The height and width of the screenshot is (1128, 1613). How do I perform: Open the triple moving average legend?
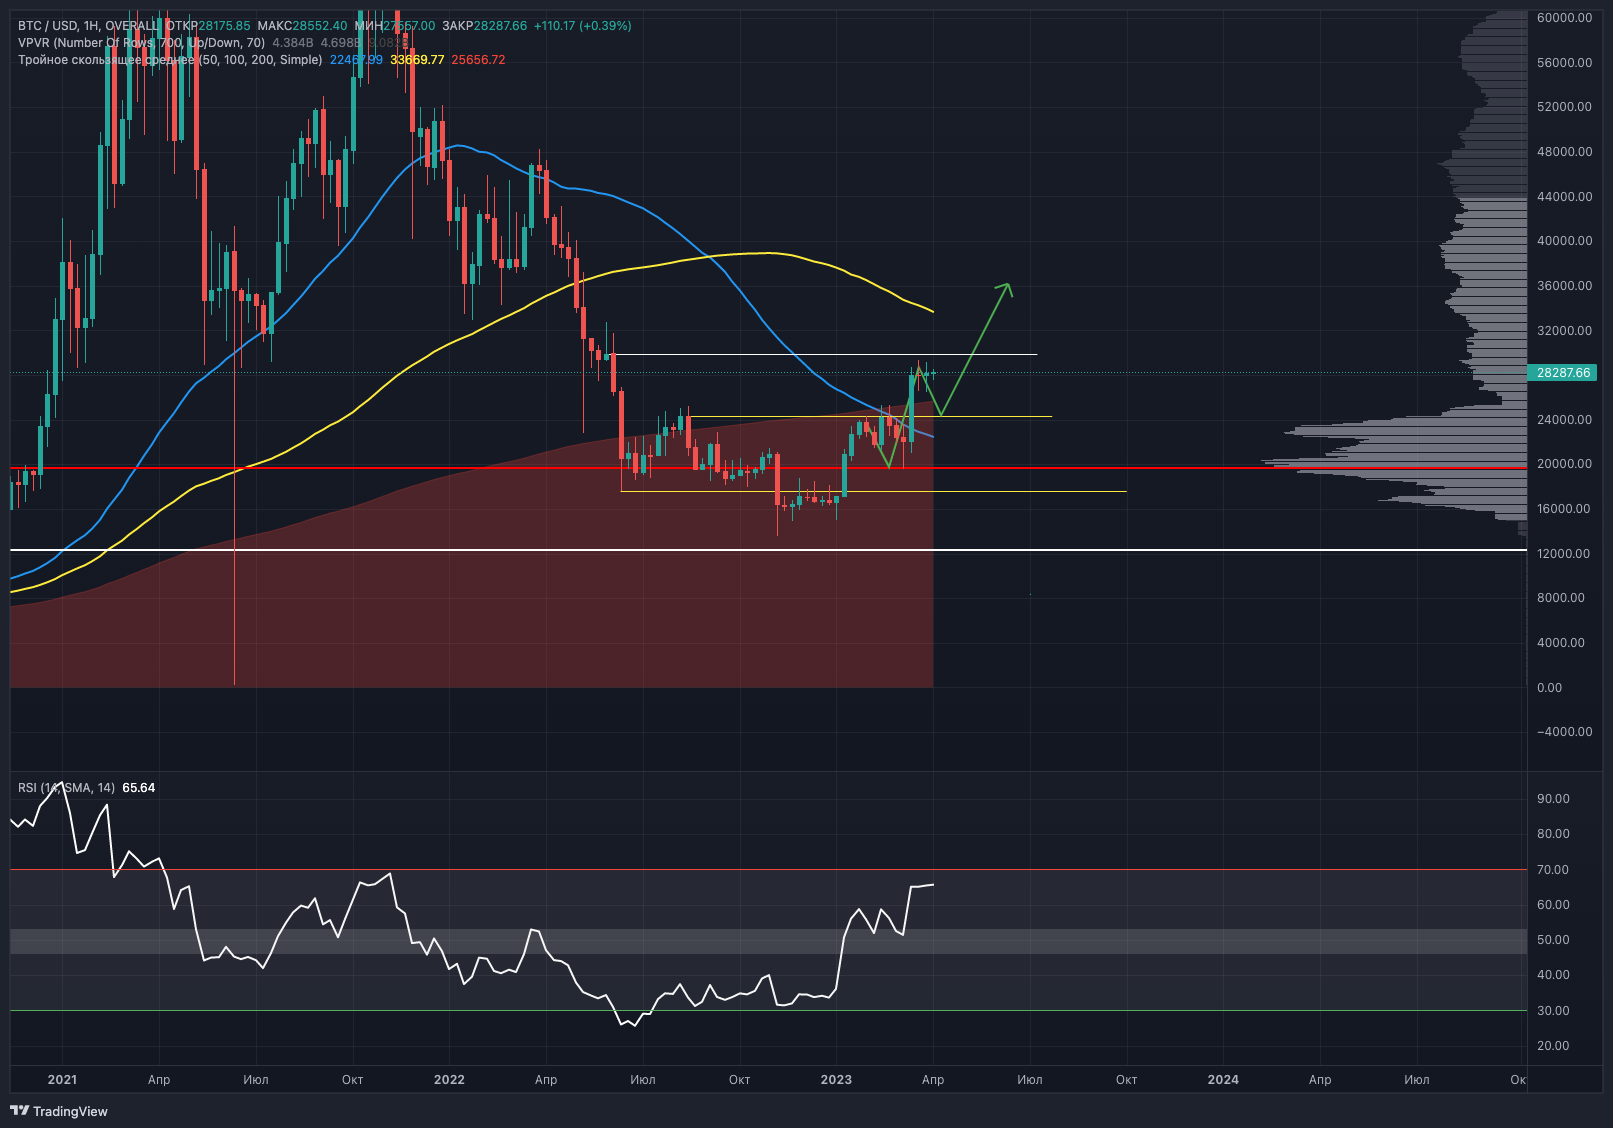[170, 60]
